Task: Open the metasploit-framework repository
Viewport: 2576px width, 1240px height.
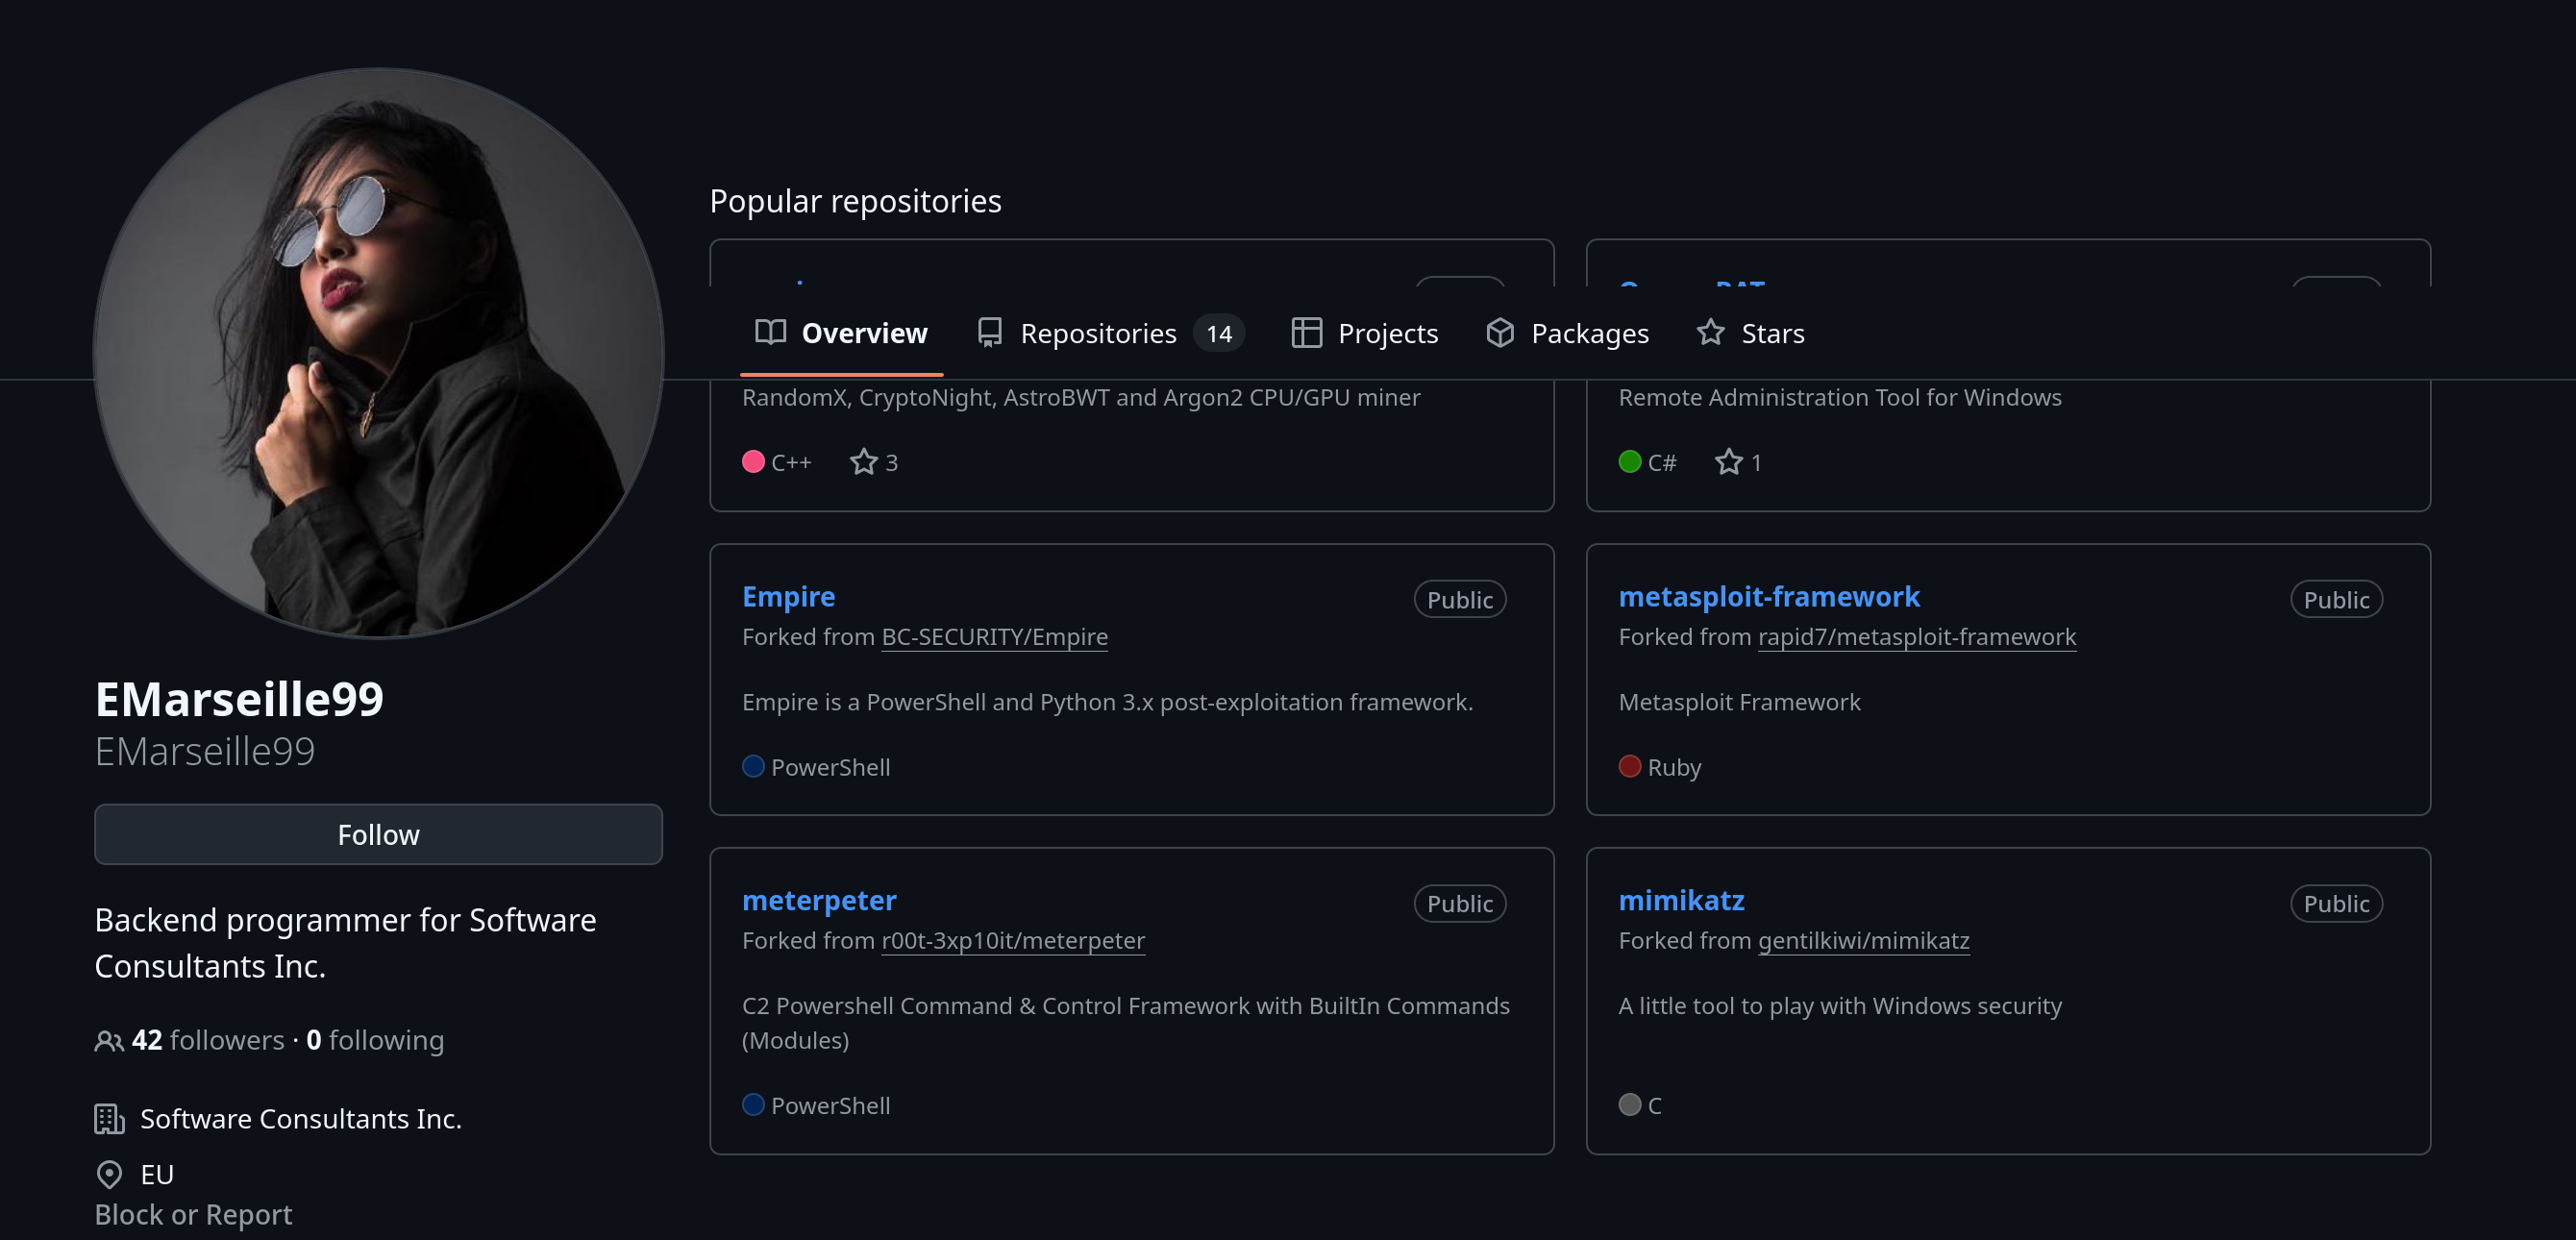Action: click(x=1768, y=597)
